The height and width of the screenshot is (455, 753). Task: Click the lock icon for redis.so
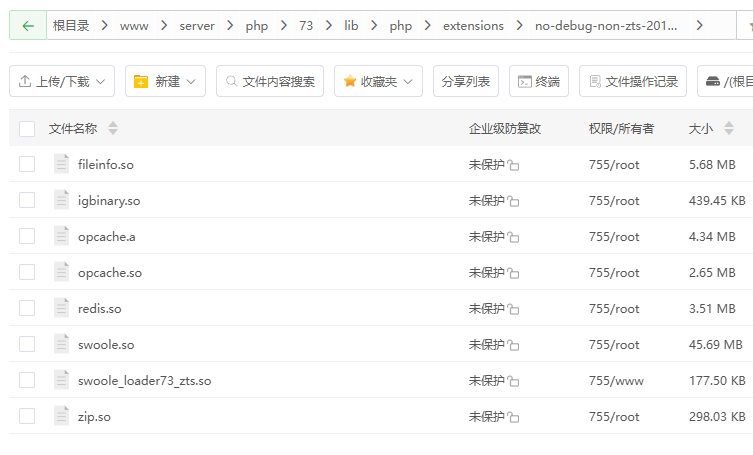tap(513, 309)
